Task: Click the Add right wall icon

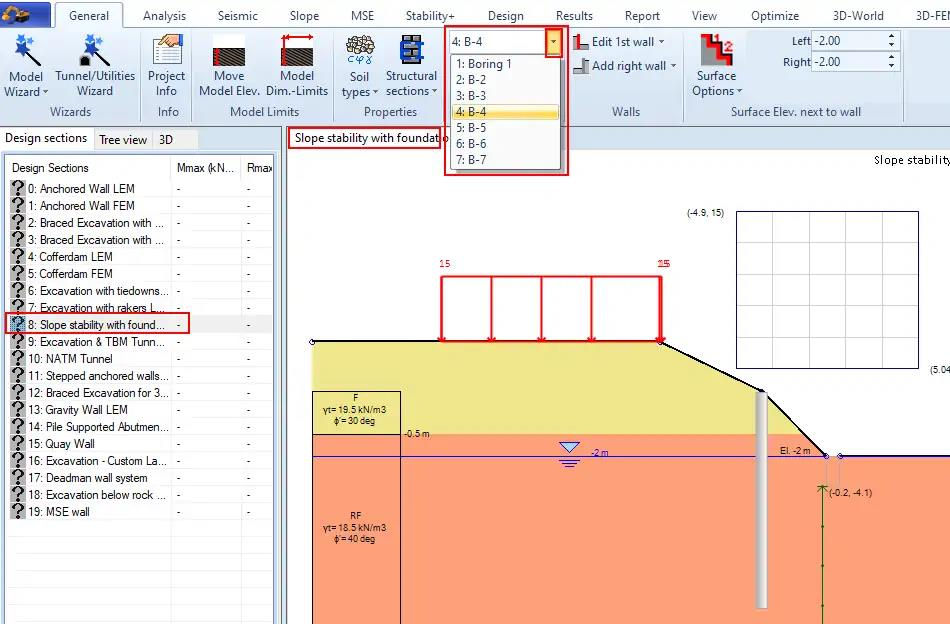Action: tap(581, 65)
